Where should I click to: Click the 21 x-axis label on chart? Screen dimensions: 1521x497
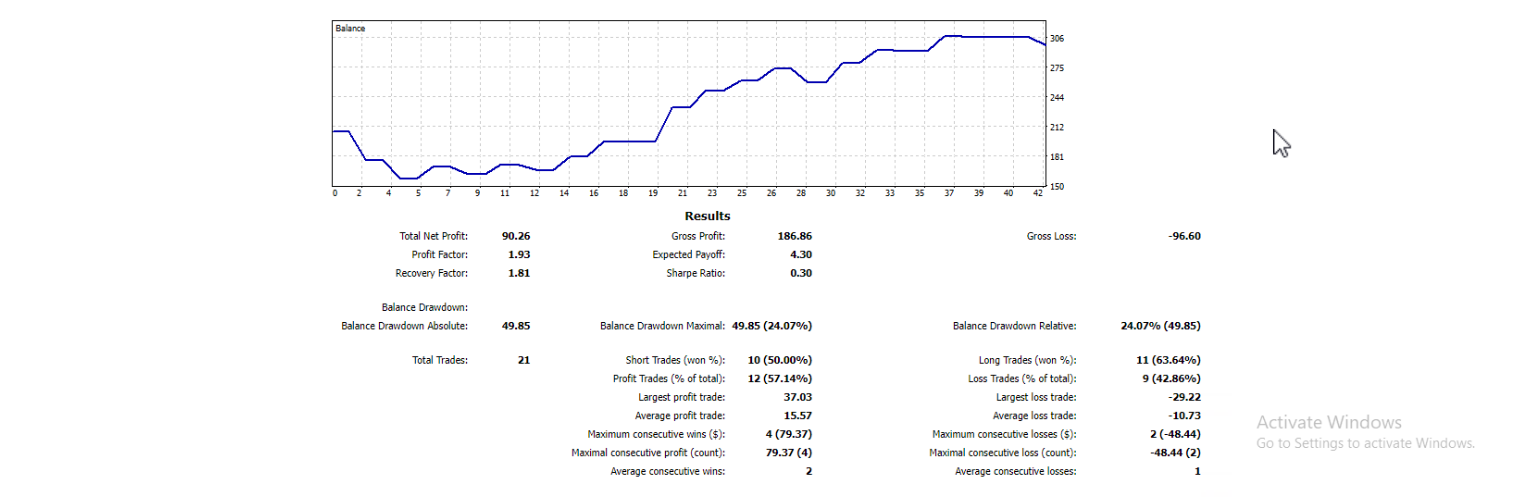coord(683,194)
